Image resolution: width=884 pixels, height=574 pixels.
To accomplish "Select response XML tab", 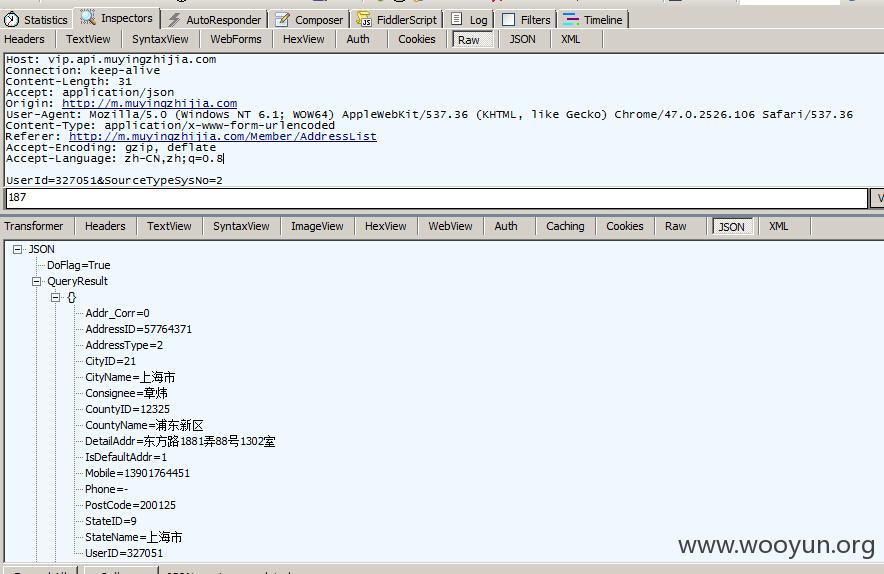I will 779,226.
